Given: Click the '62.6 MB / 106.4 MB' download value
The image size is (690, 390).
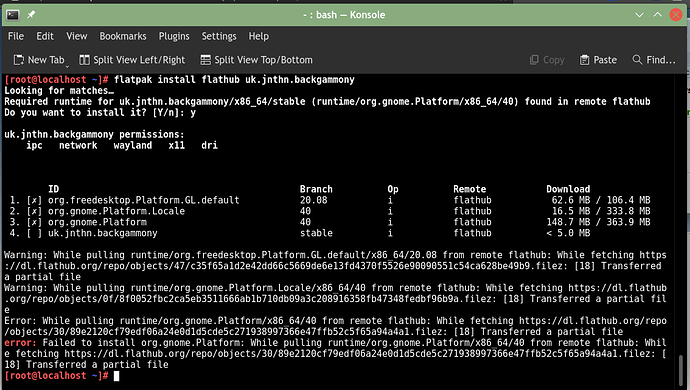Looking at the screenshot, I should (601, 200).
